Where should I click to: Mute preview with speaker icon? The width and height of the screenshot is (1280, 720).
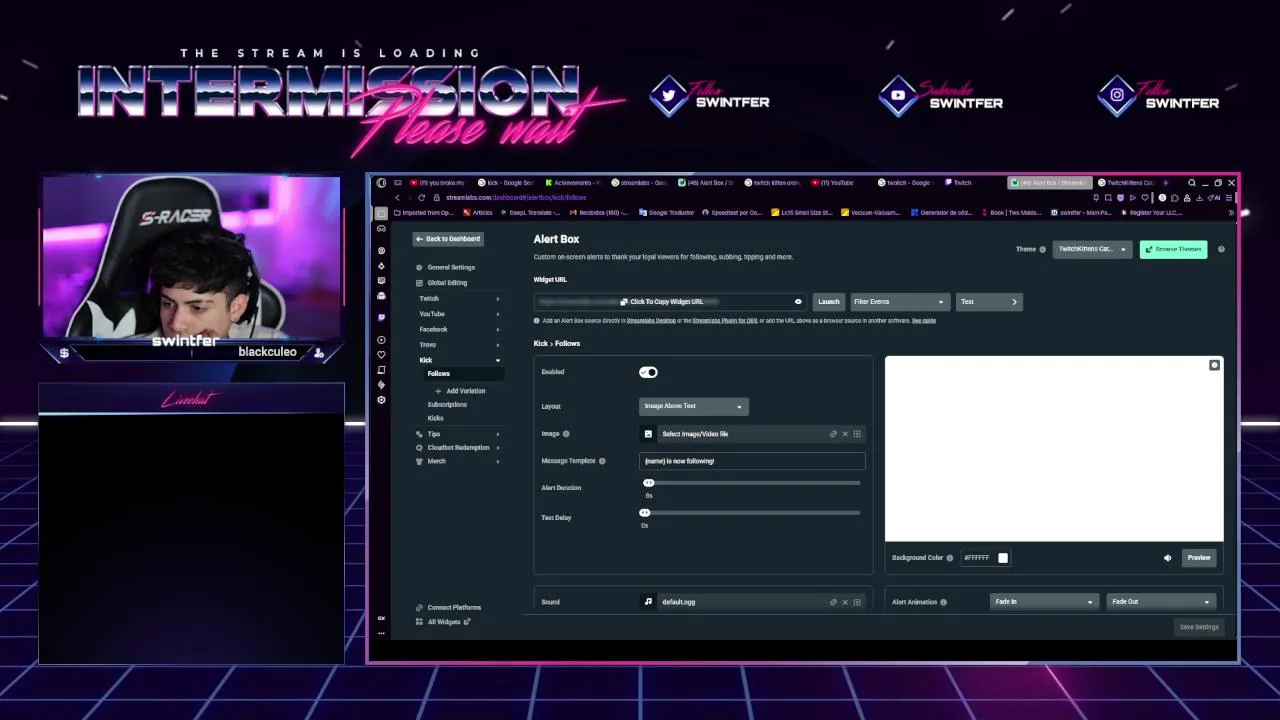(1167, 558)
